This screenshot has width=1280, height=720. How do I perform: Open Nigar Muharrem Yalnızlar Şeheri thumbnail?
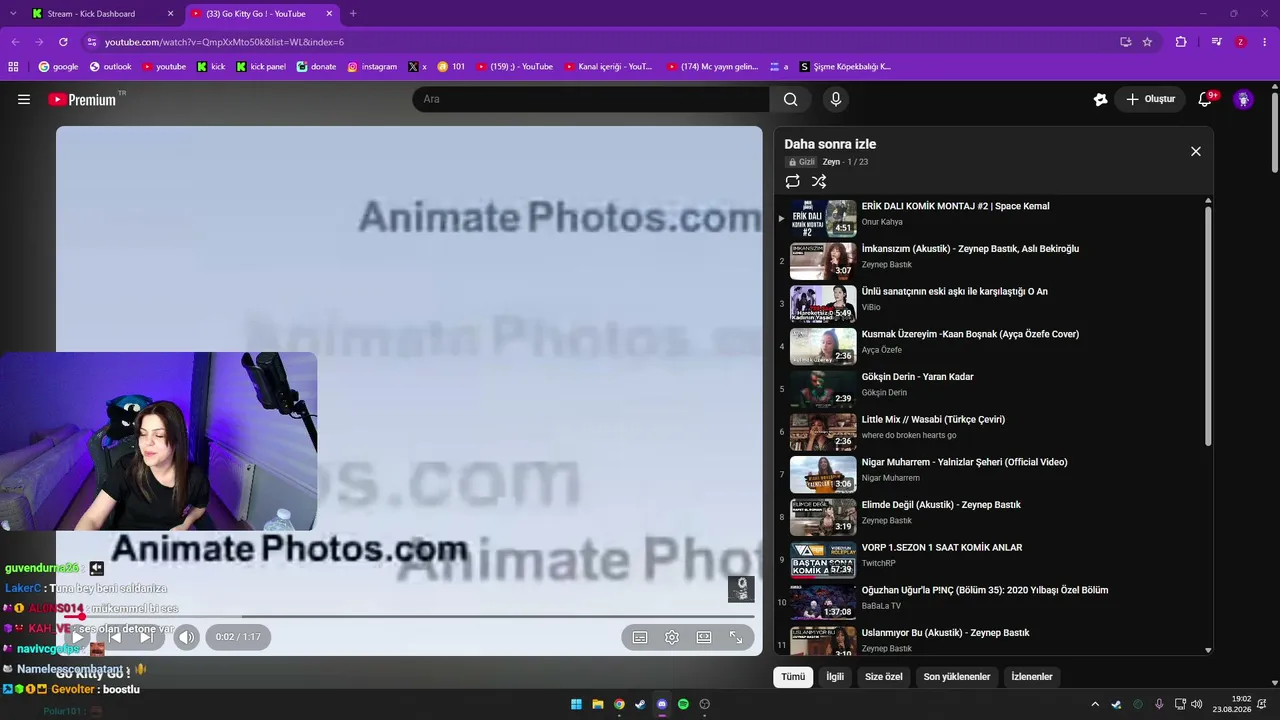[x=823, y=475]
